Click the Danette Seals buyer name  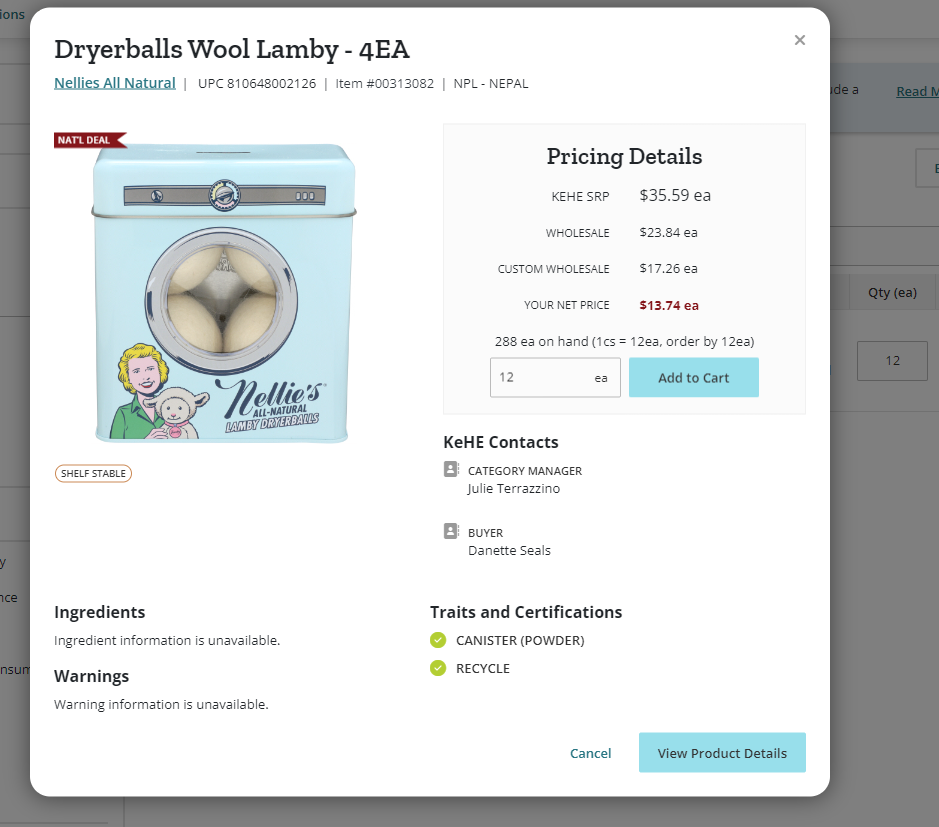[x=509, y=550]
